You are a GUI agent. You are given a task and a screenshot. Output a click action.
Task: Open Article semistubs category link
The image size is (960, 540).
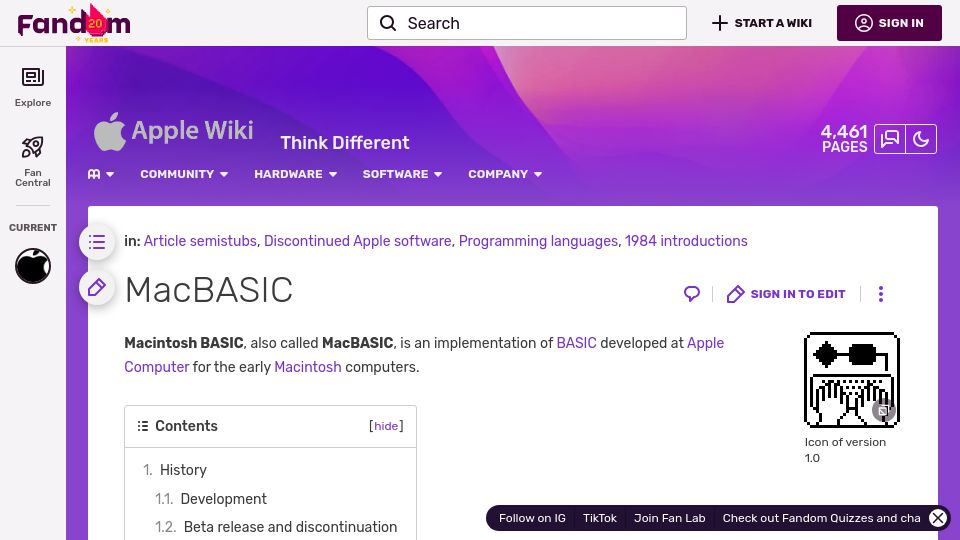point(200,241)
